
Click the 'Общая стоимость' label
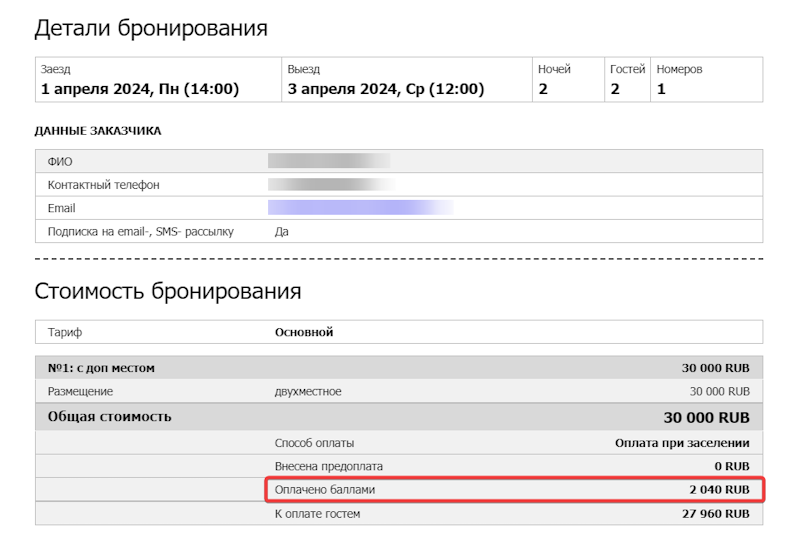point(110,417)
